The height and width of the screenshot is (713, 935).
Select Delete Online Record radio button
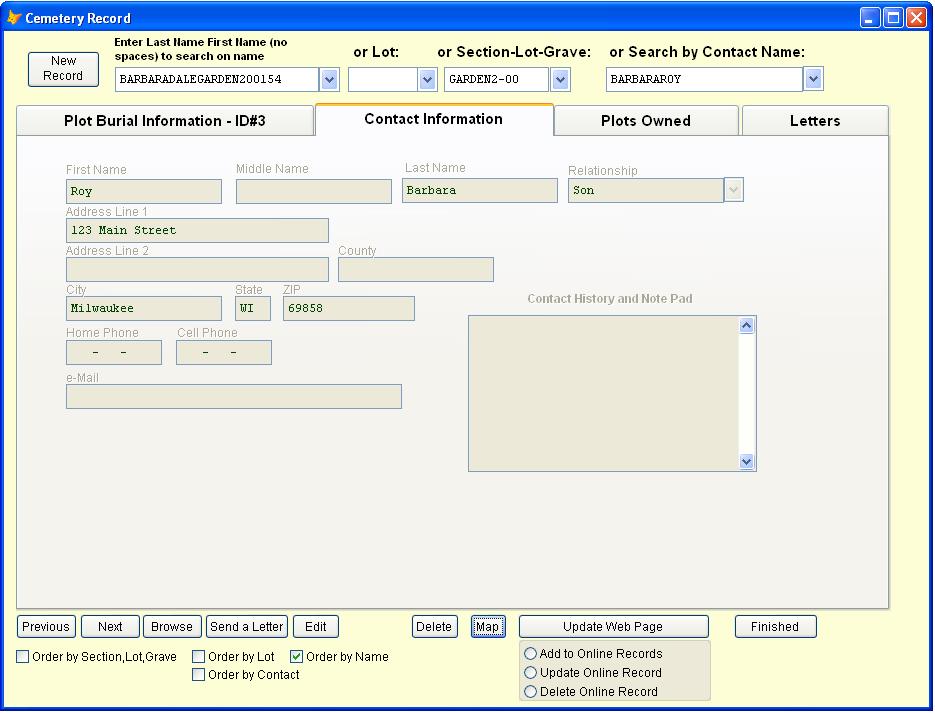click(530, 692)
